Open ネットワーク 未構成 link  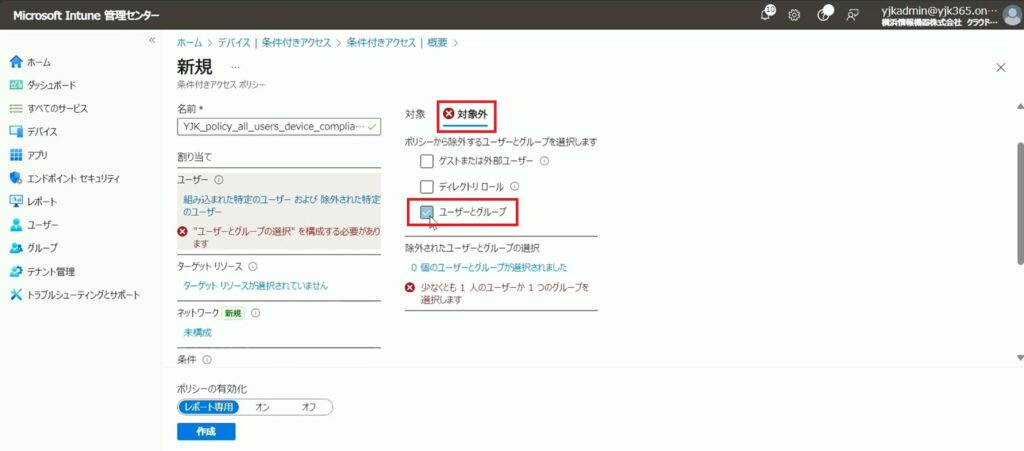(197, 333)
